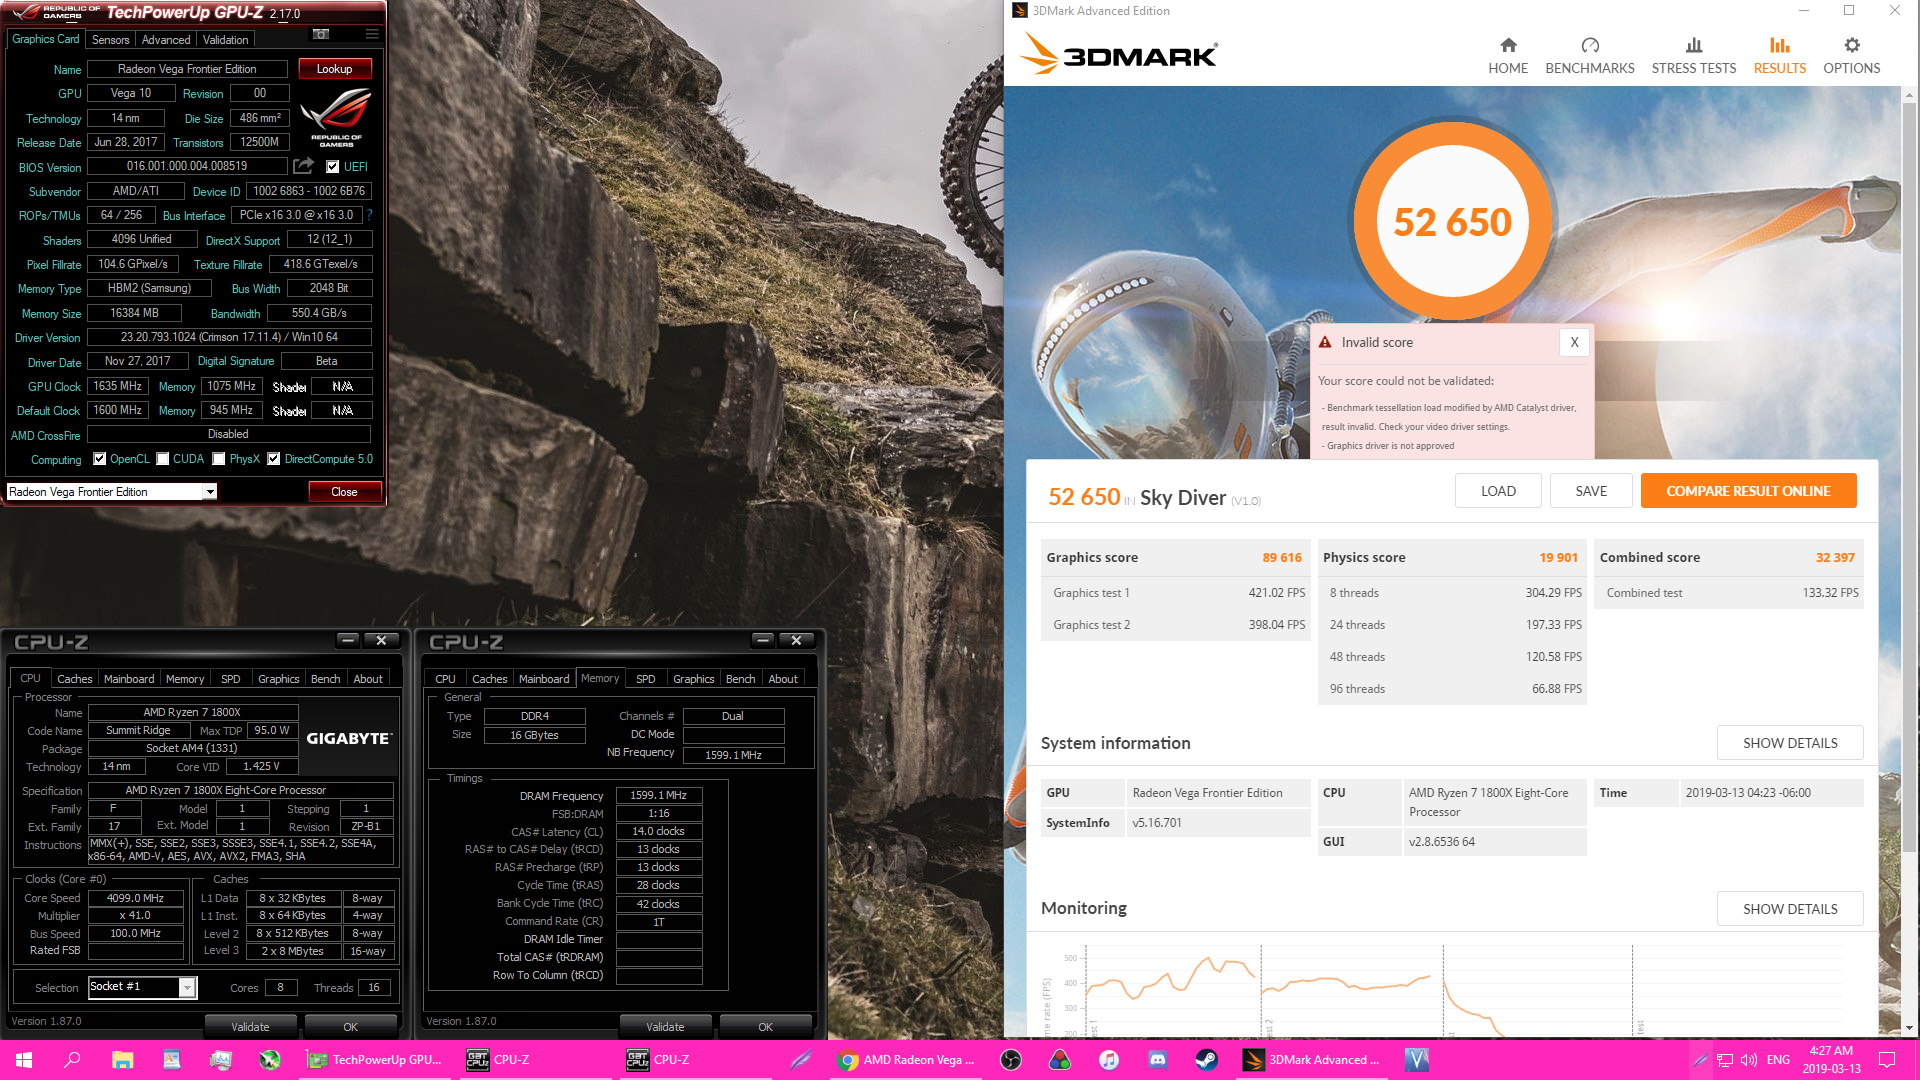
Task: Minimize the left CPU-Z window
Action: point(347,640)
